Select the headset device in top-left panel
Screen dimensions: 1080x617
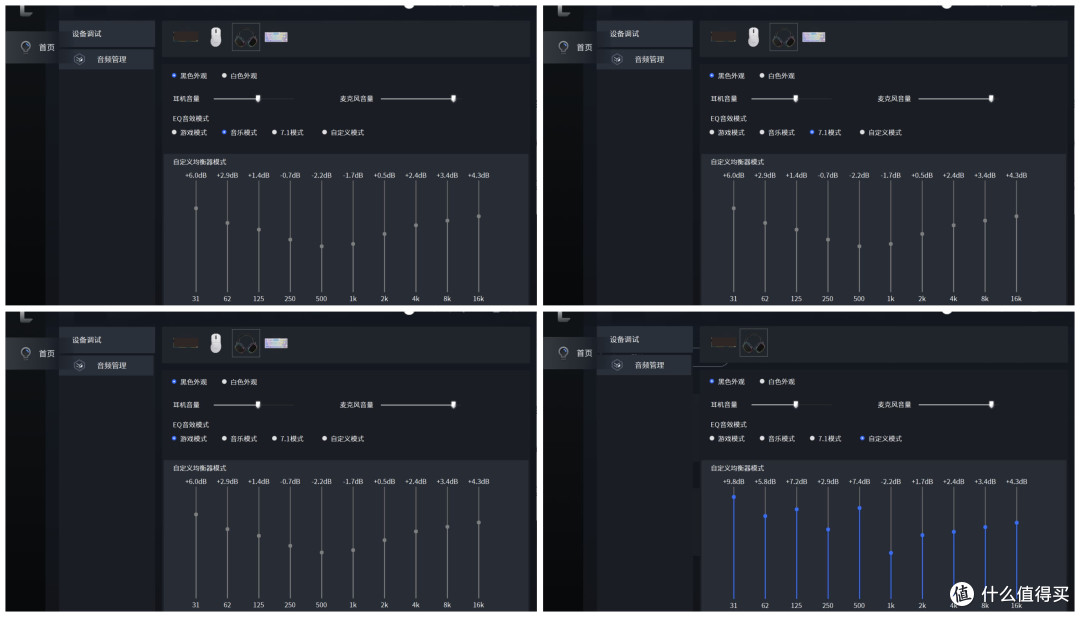tap(246, 37)
